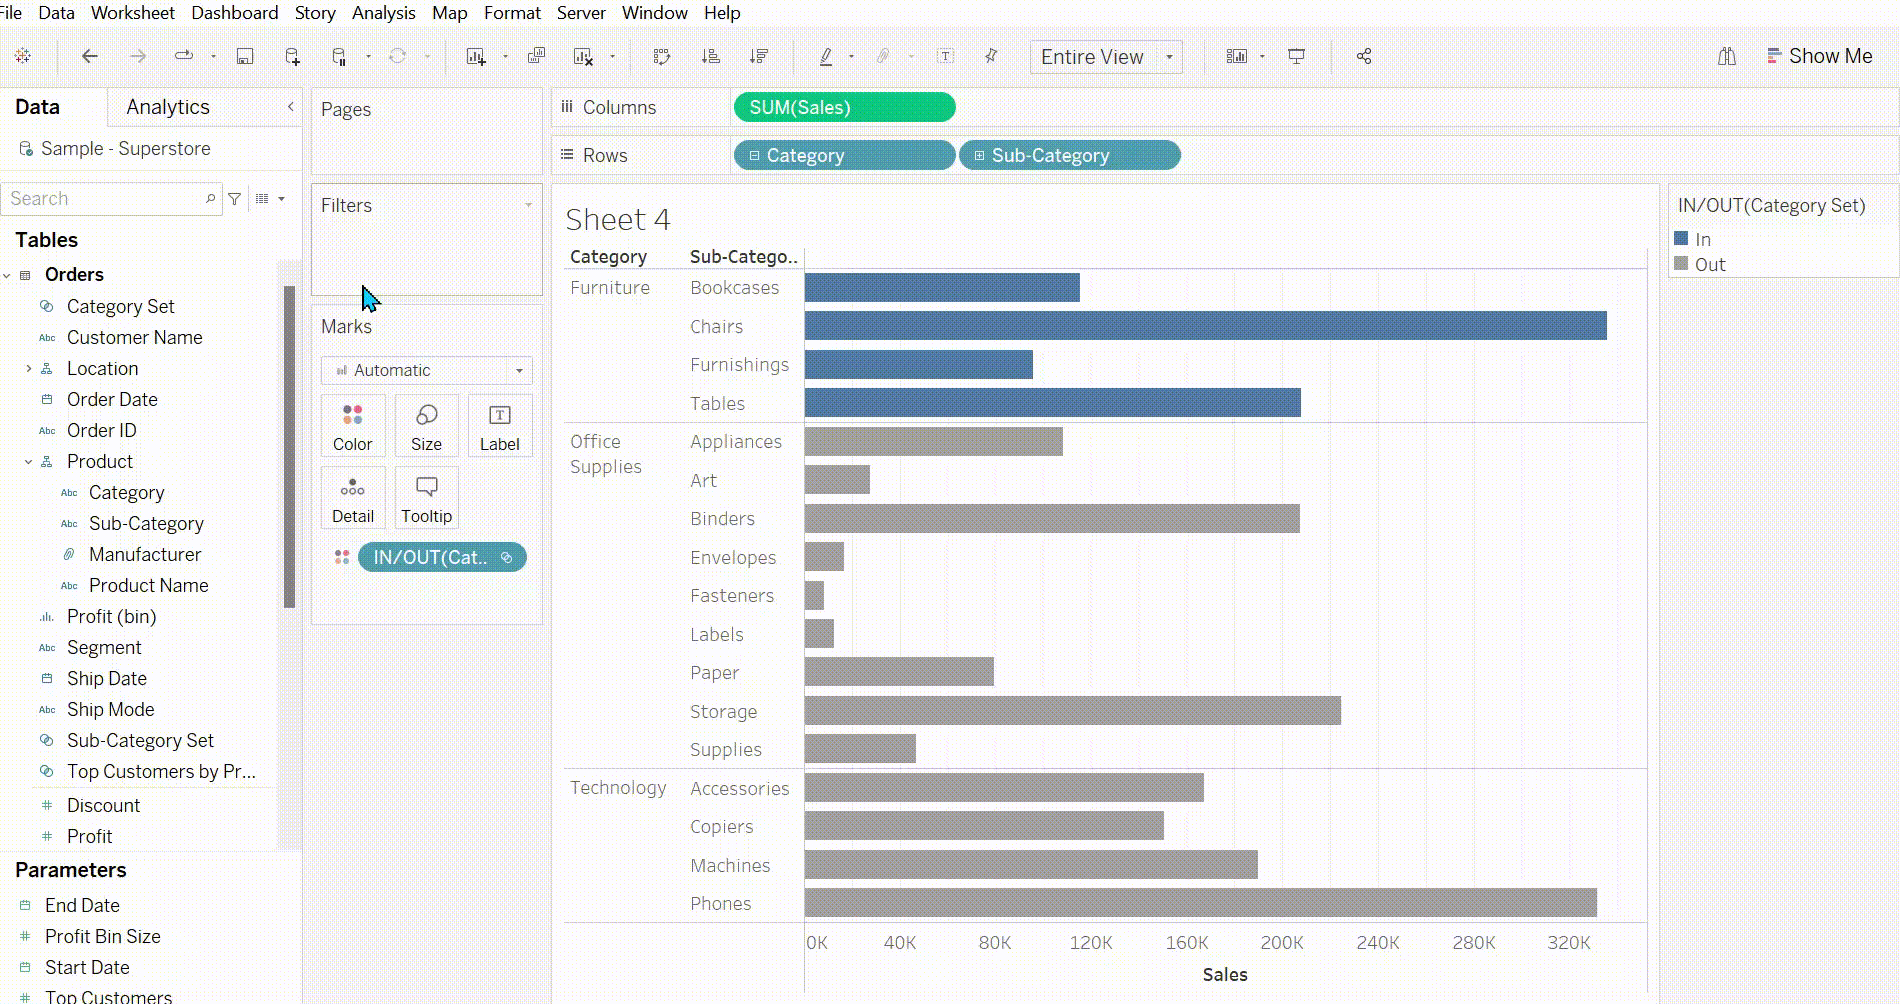Viewport: 1900px width, 1004px height.
Task: Open the Label marks card
Action: [x=500, y=426]
